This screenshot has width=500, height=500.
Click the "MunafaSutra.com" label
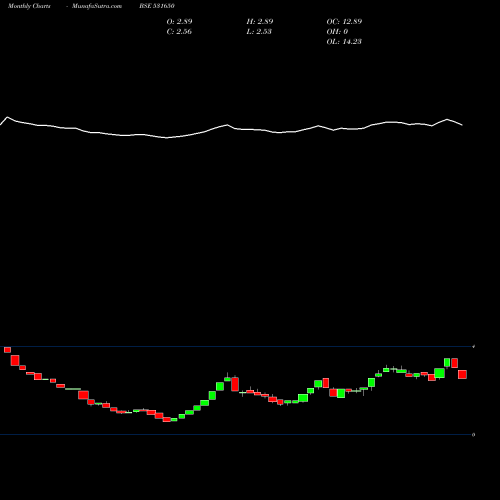point(97,6)
